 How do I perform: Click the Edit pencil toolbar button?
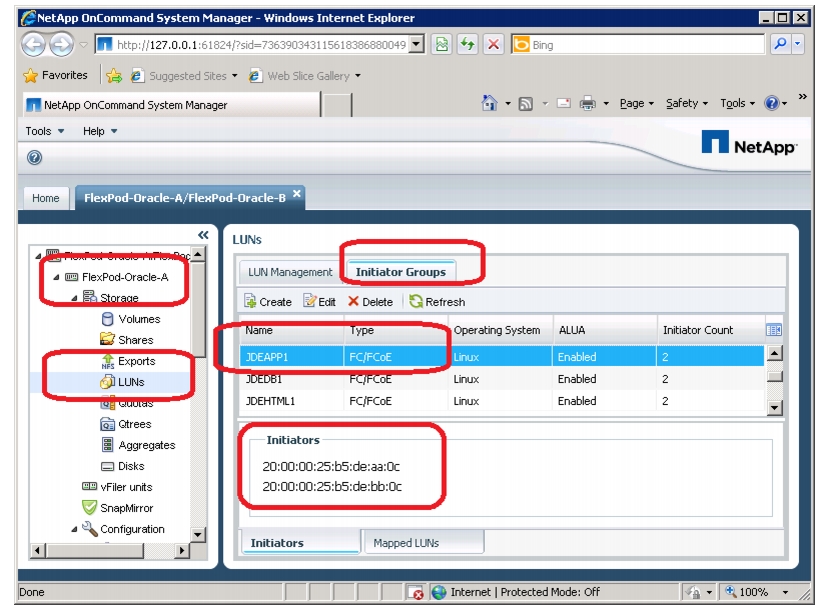[x=319, y=302]
